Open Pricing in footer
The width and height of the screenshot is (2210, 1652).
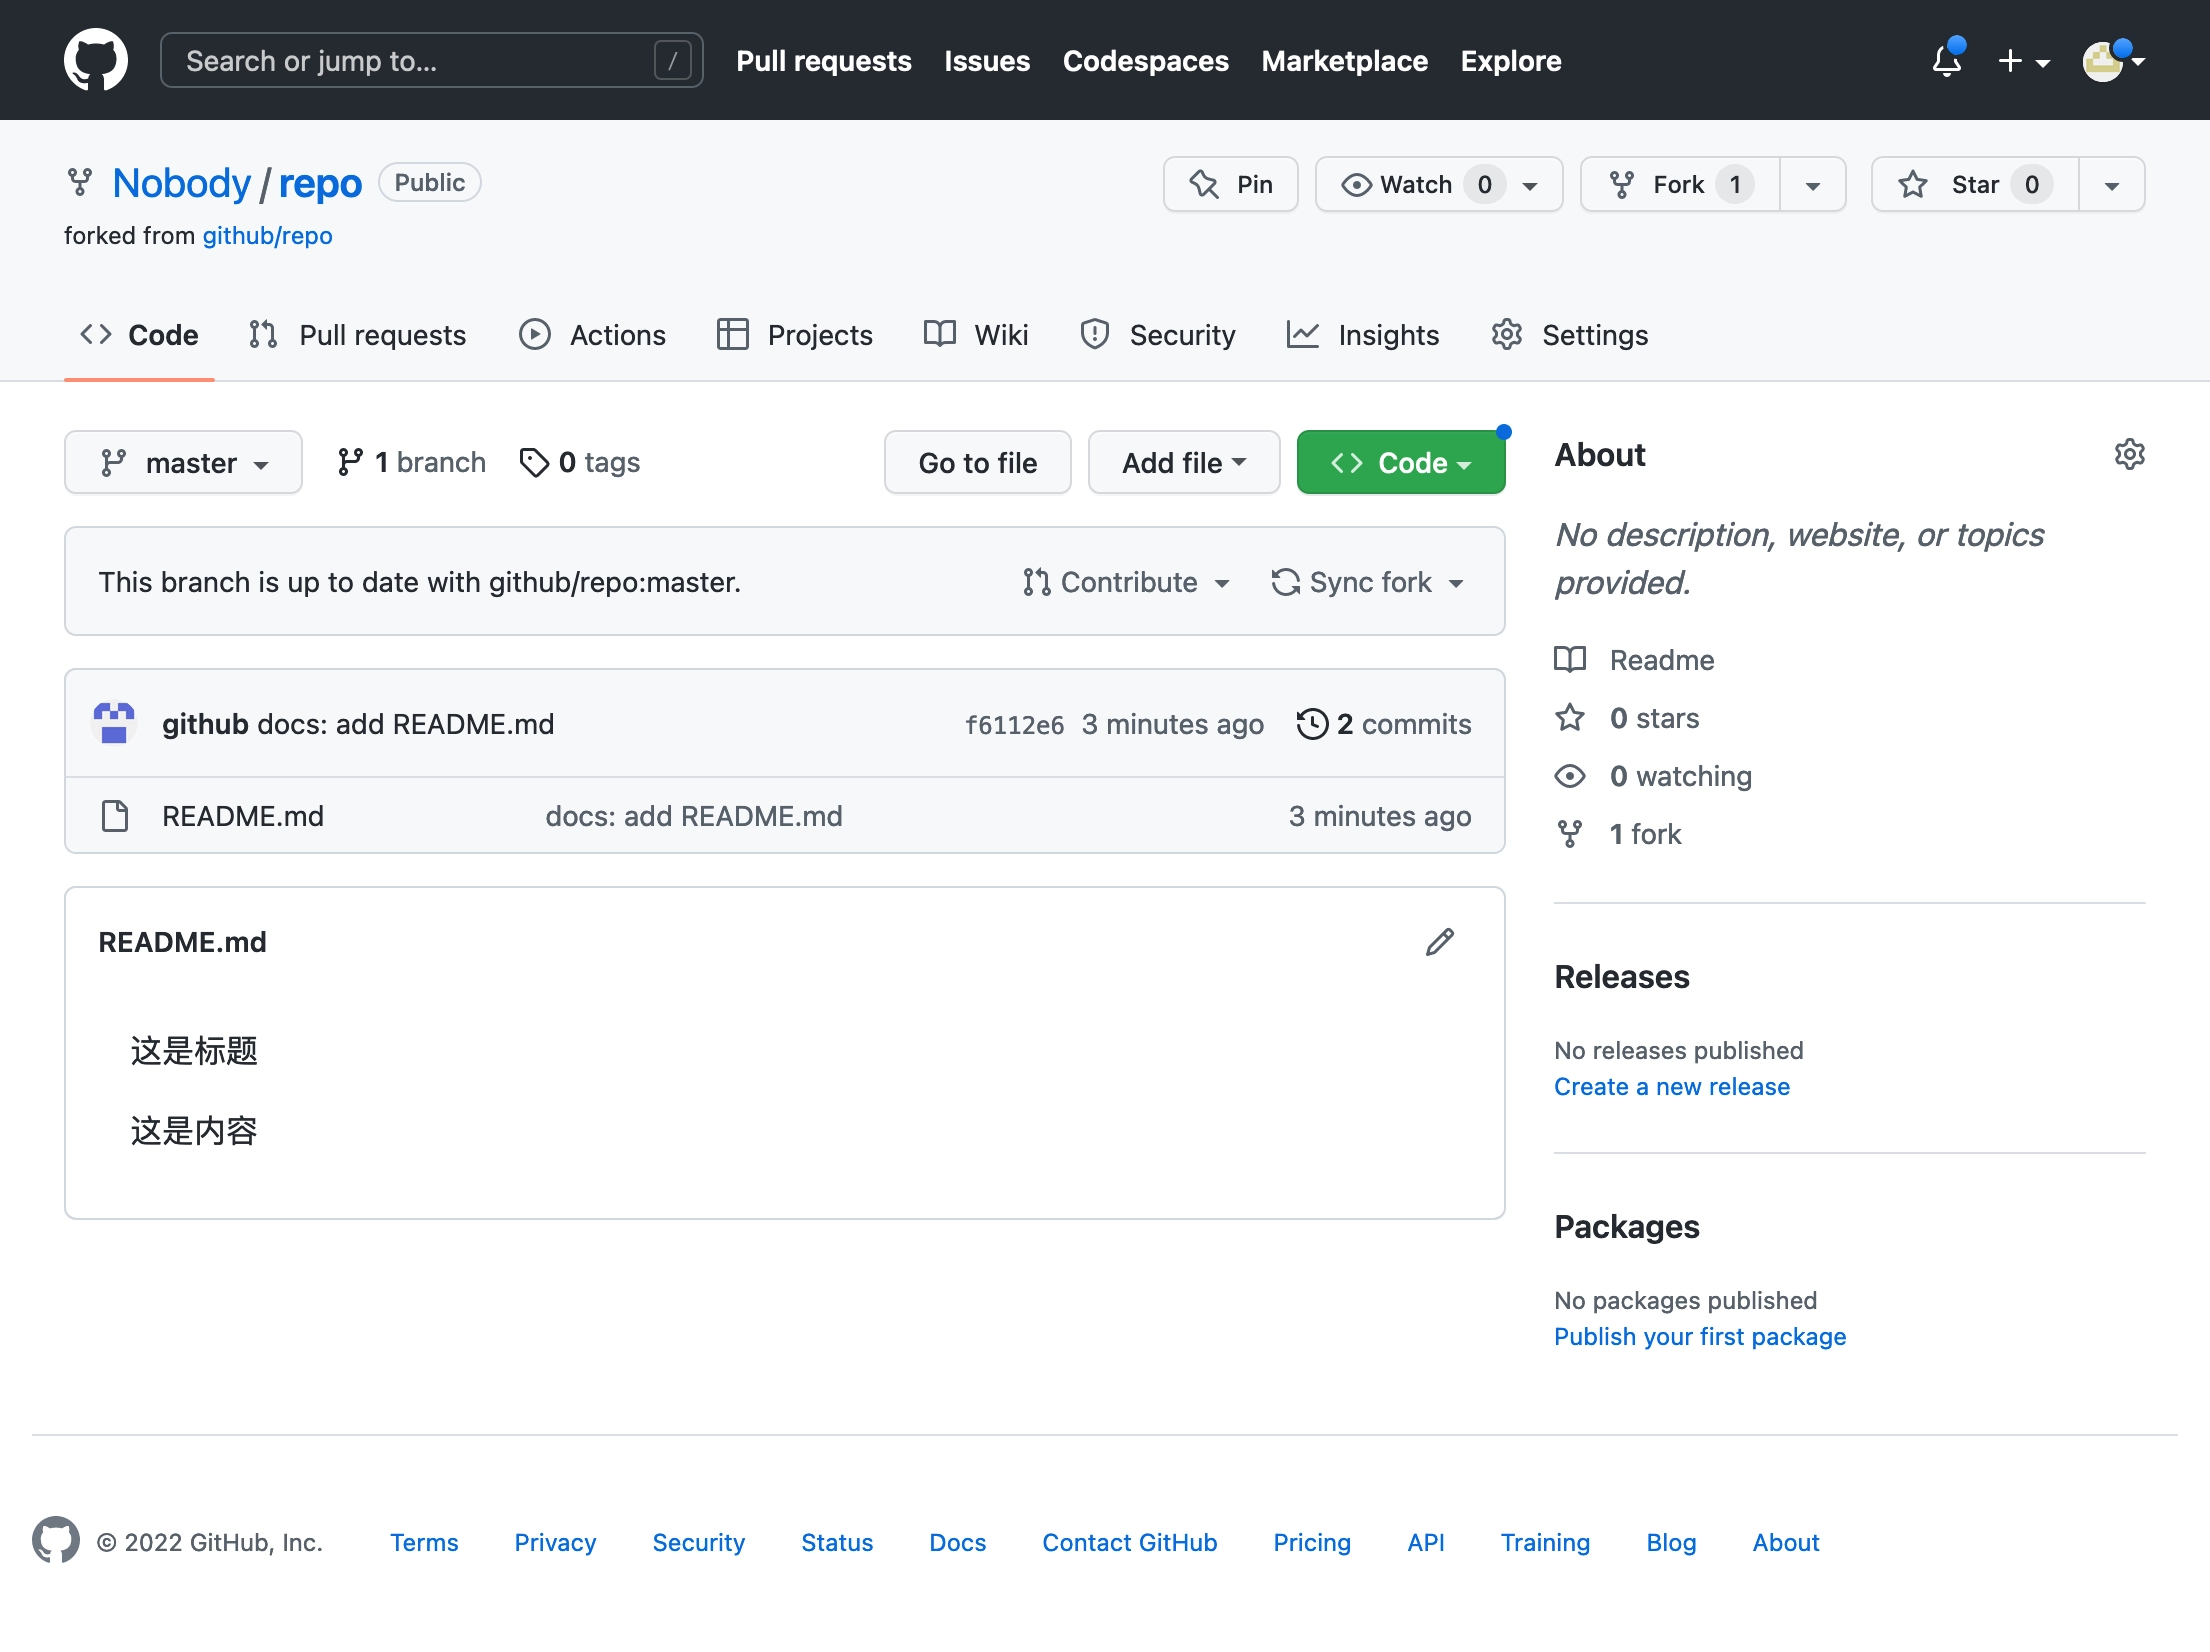click(1312, 1543)
